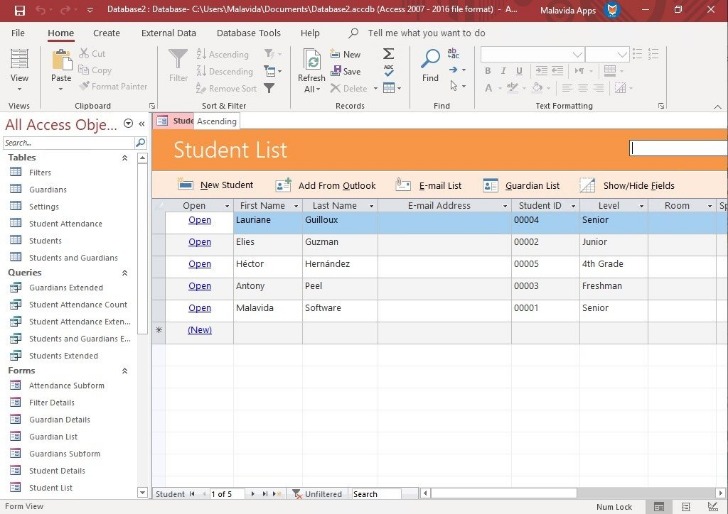Click the Paste clipboard icon
The image size is (728, 514).
tap(61, 60)
